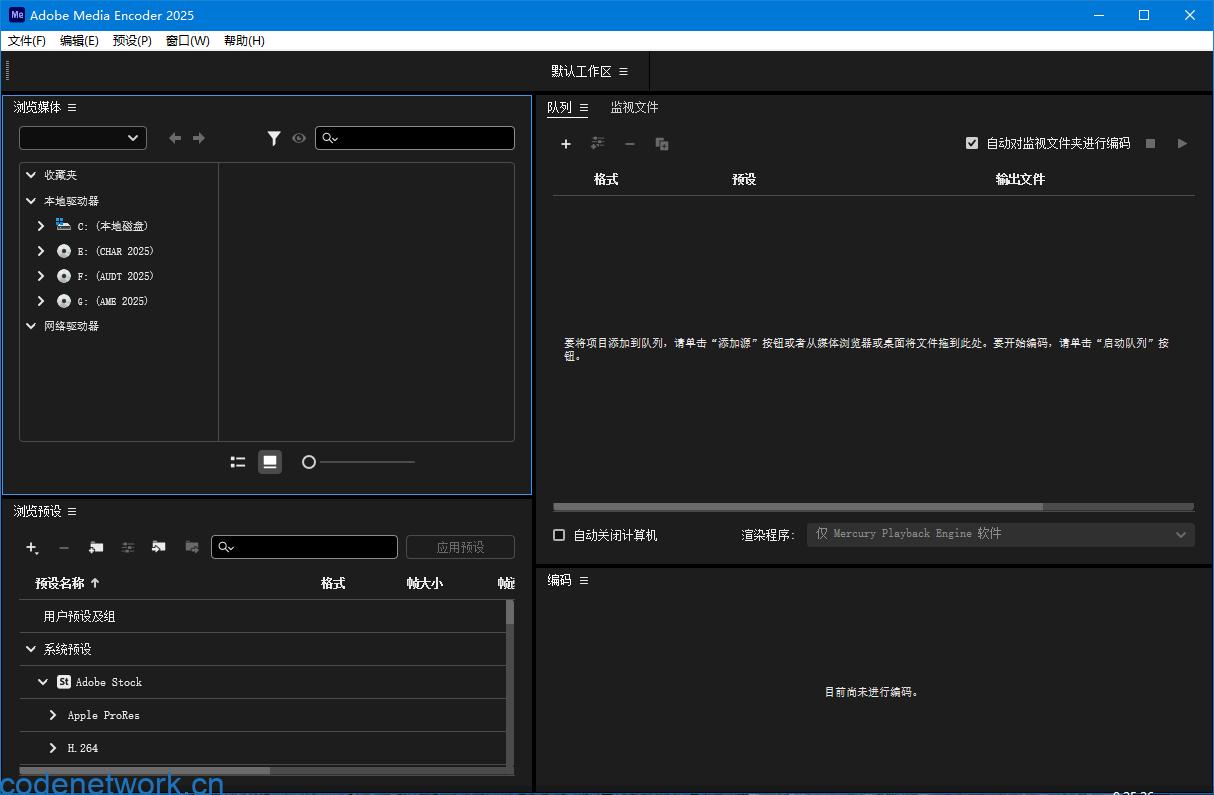Expand the C: local disk drive

pos(40,225)
